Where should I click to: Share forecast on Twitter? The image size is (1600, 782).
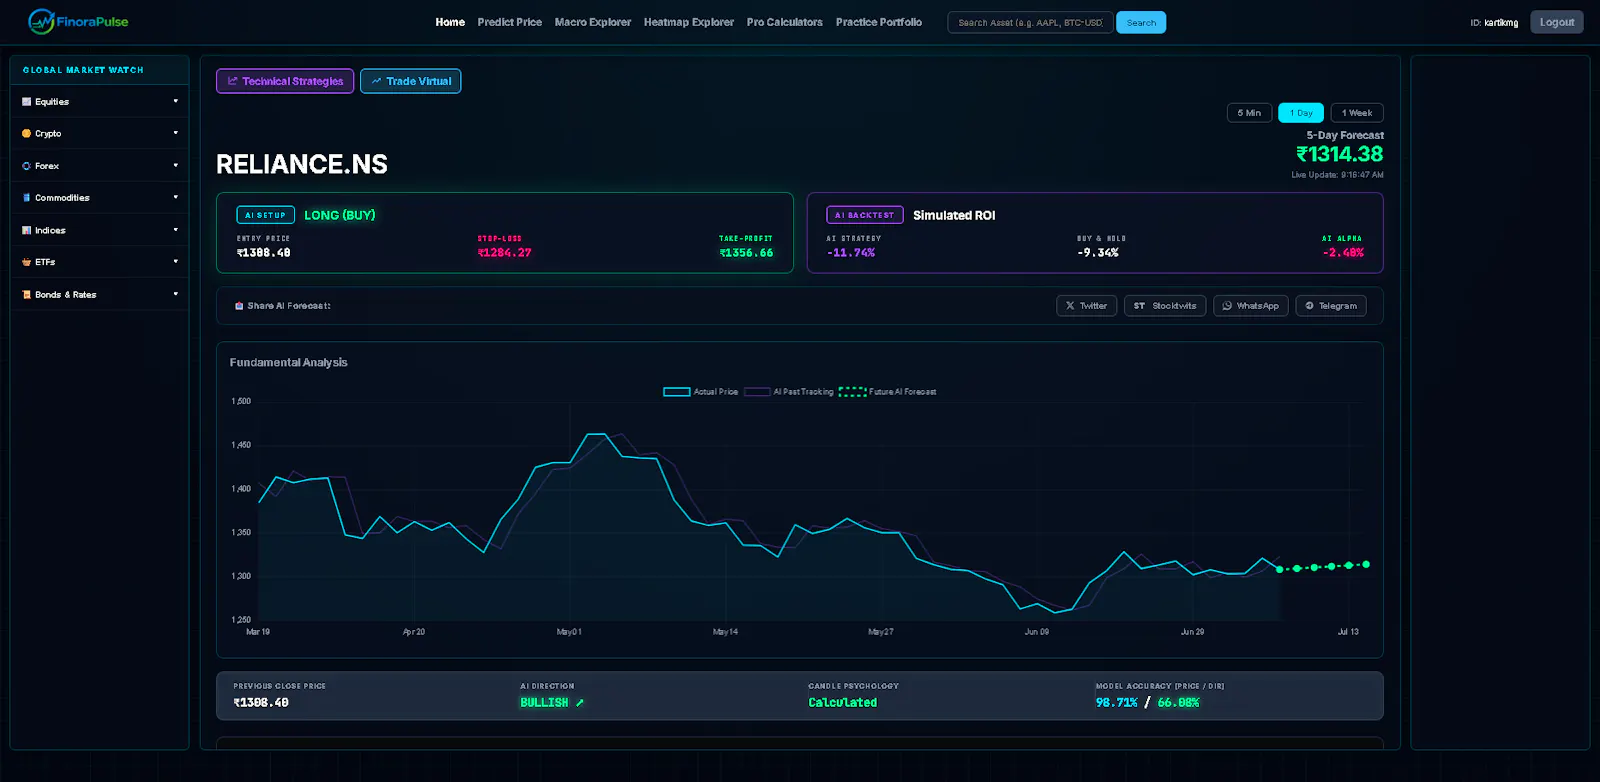pos(1087,306)
